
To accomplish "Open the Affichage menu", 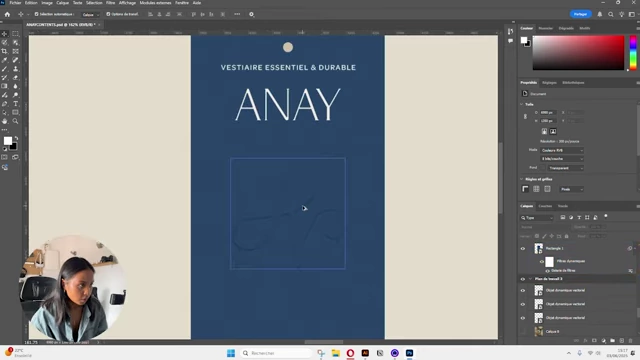I will click(127, 3).
